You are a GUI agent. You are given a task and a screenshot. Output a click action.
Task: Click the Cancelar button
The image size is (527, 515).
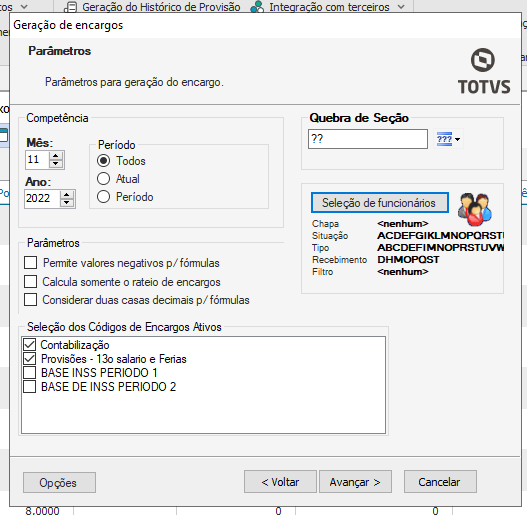pos(440,482)
